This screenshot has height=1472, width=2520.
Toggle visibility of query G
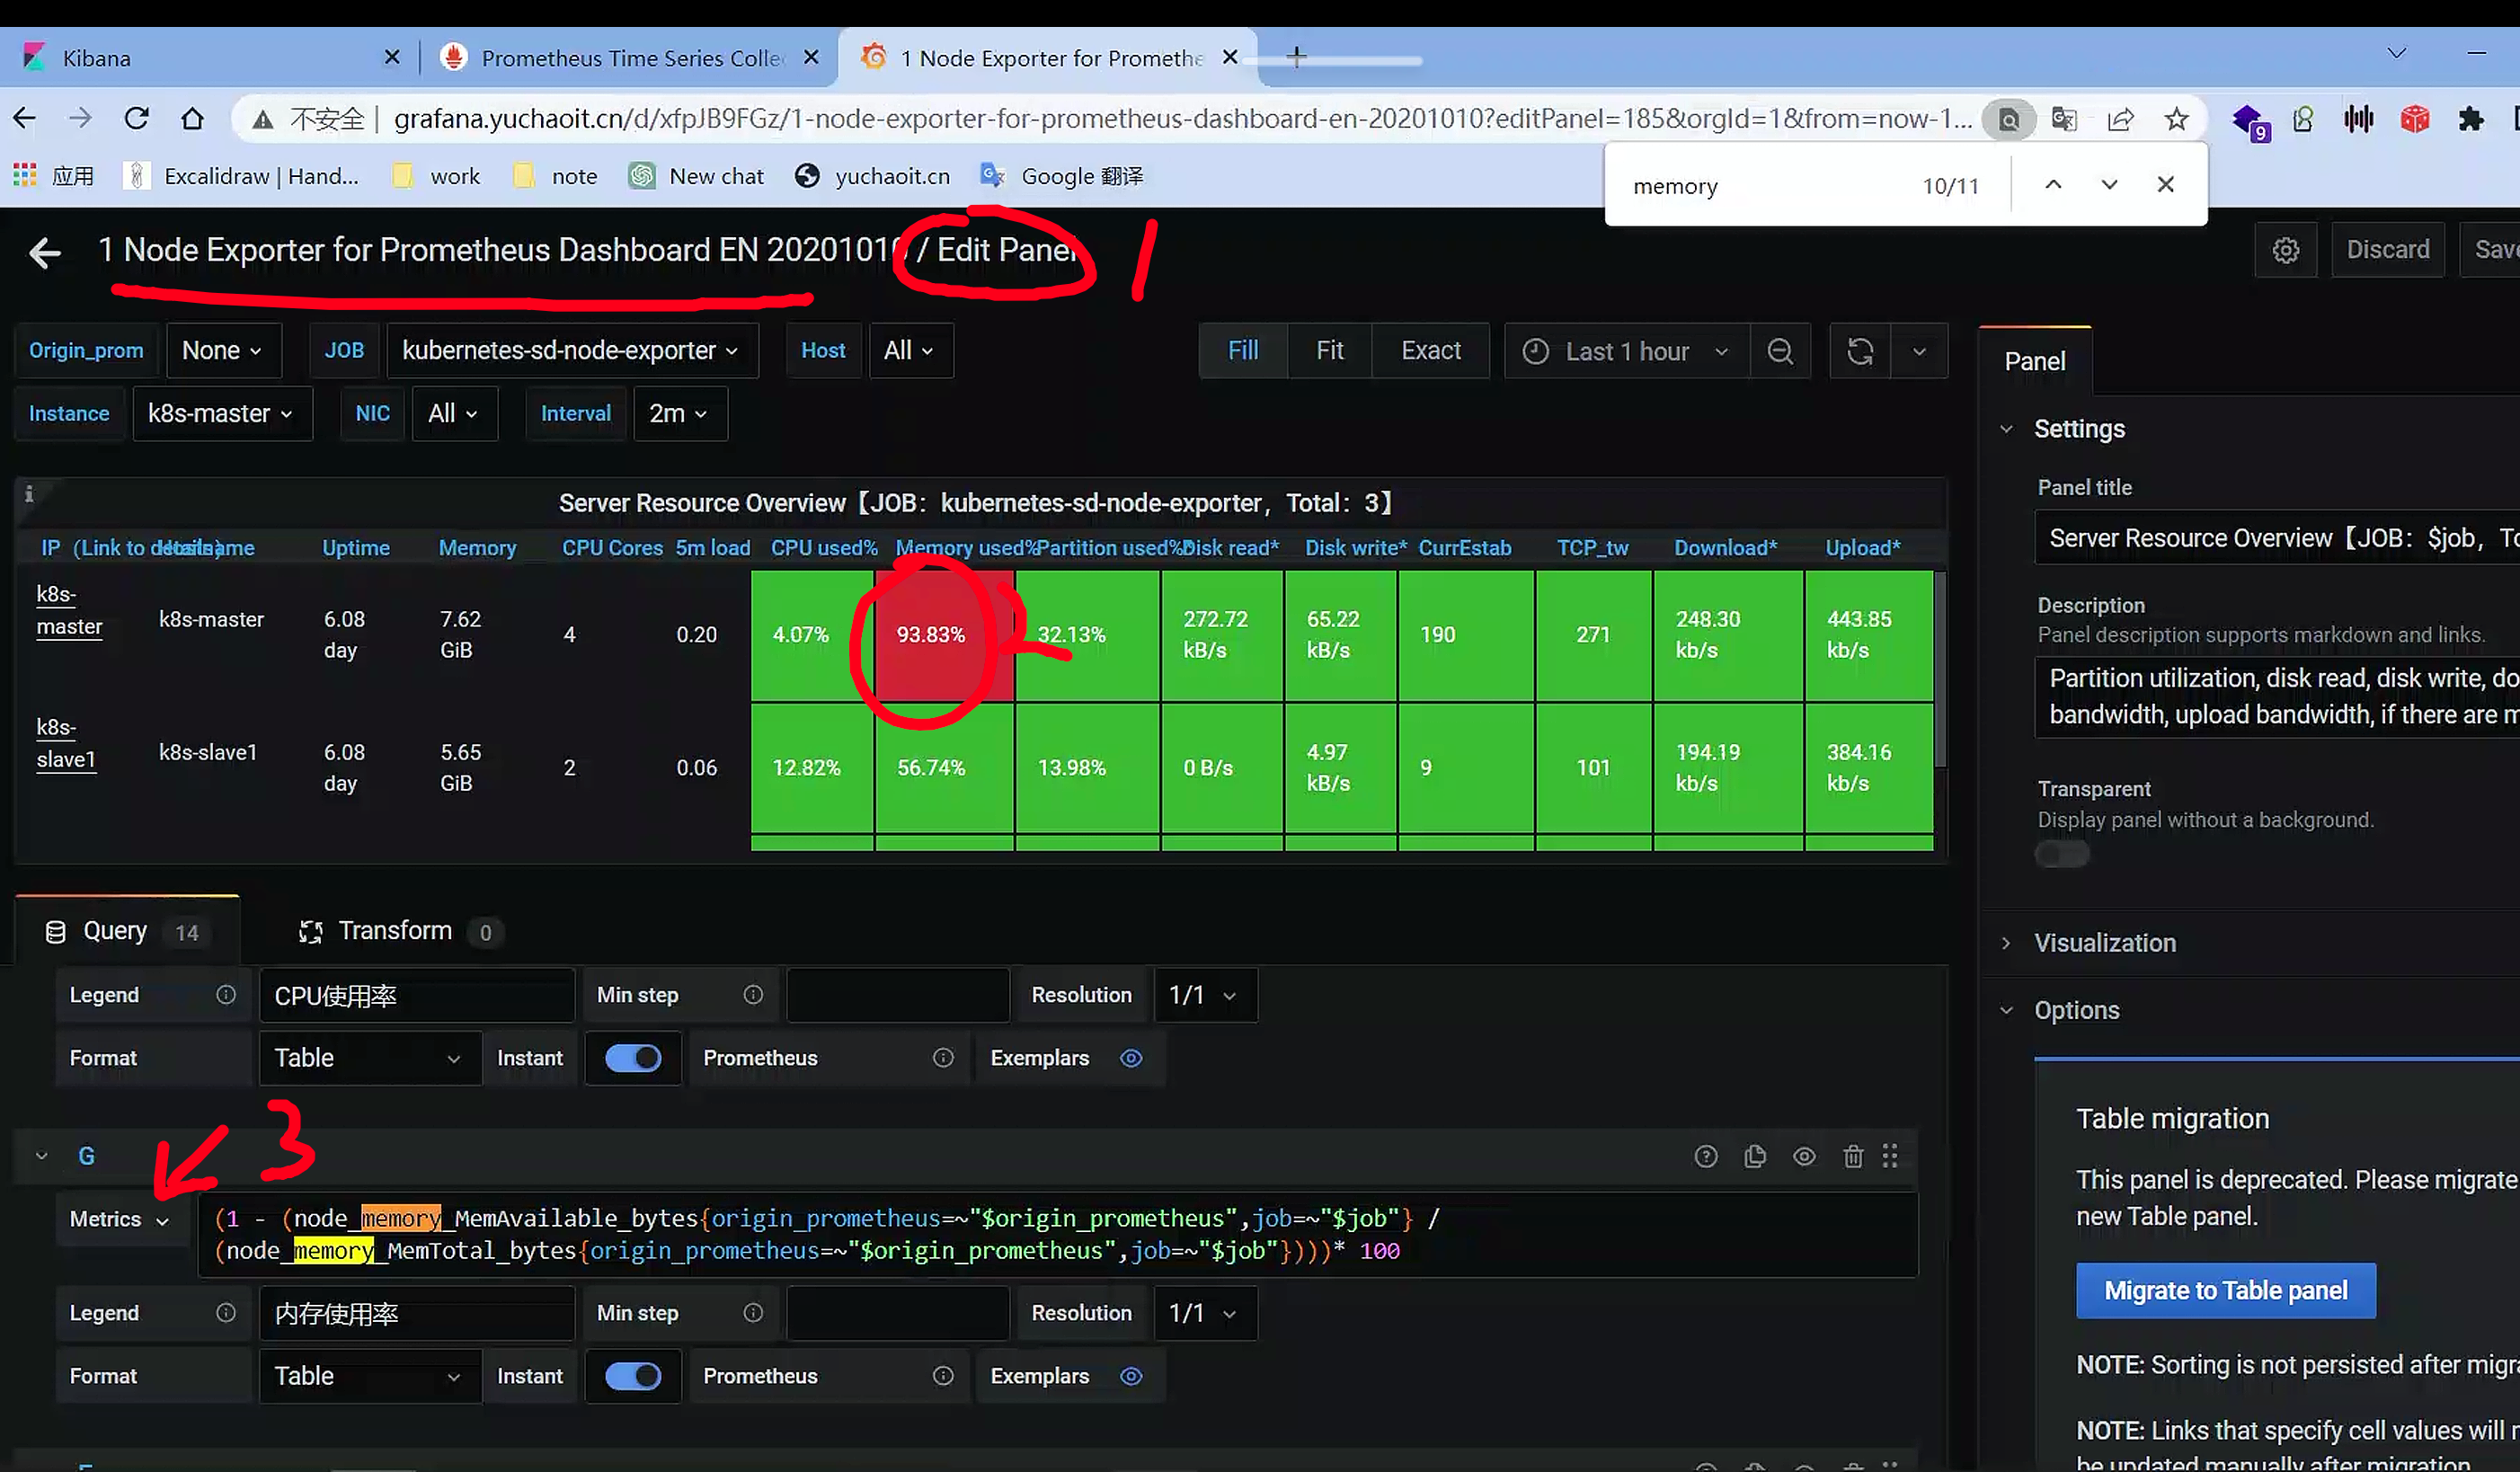[1803, 1157]
